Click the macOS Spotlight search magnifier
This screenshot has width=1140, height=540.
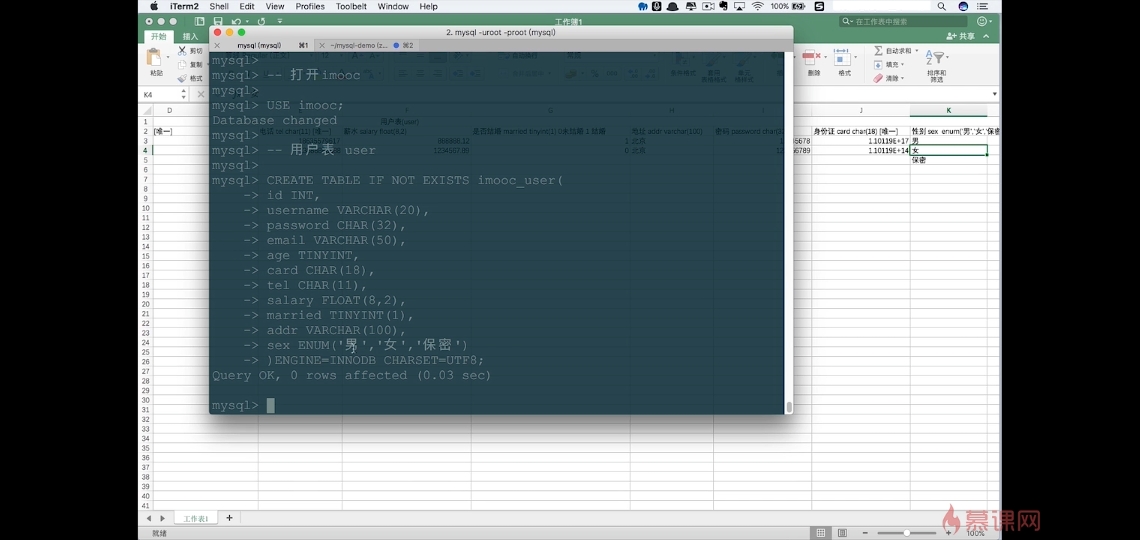942,6
